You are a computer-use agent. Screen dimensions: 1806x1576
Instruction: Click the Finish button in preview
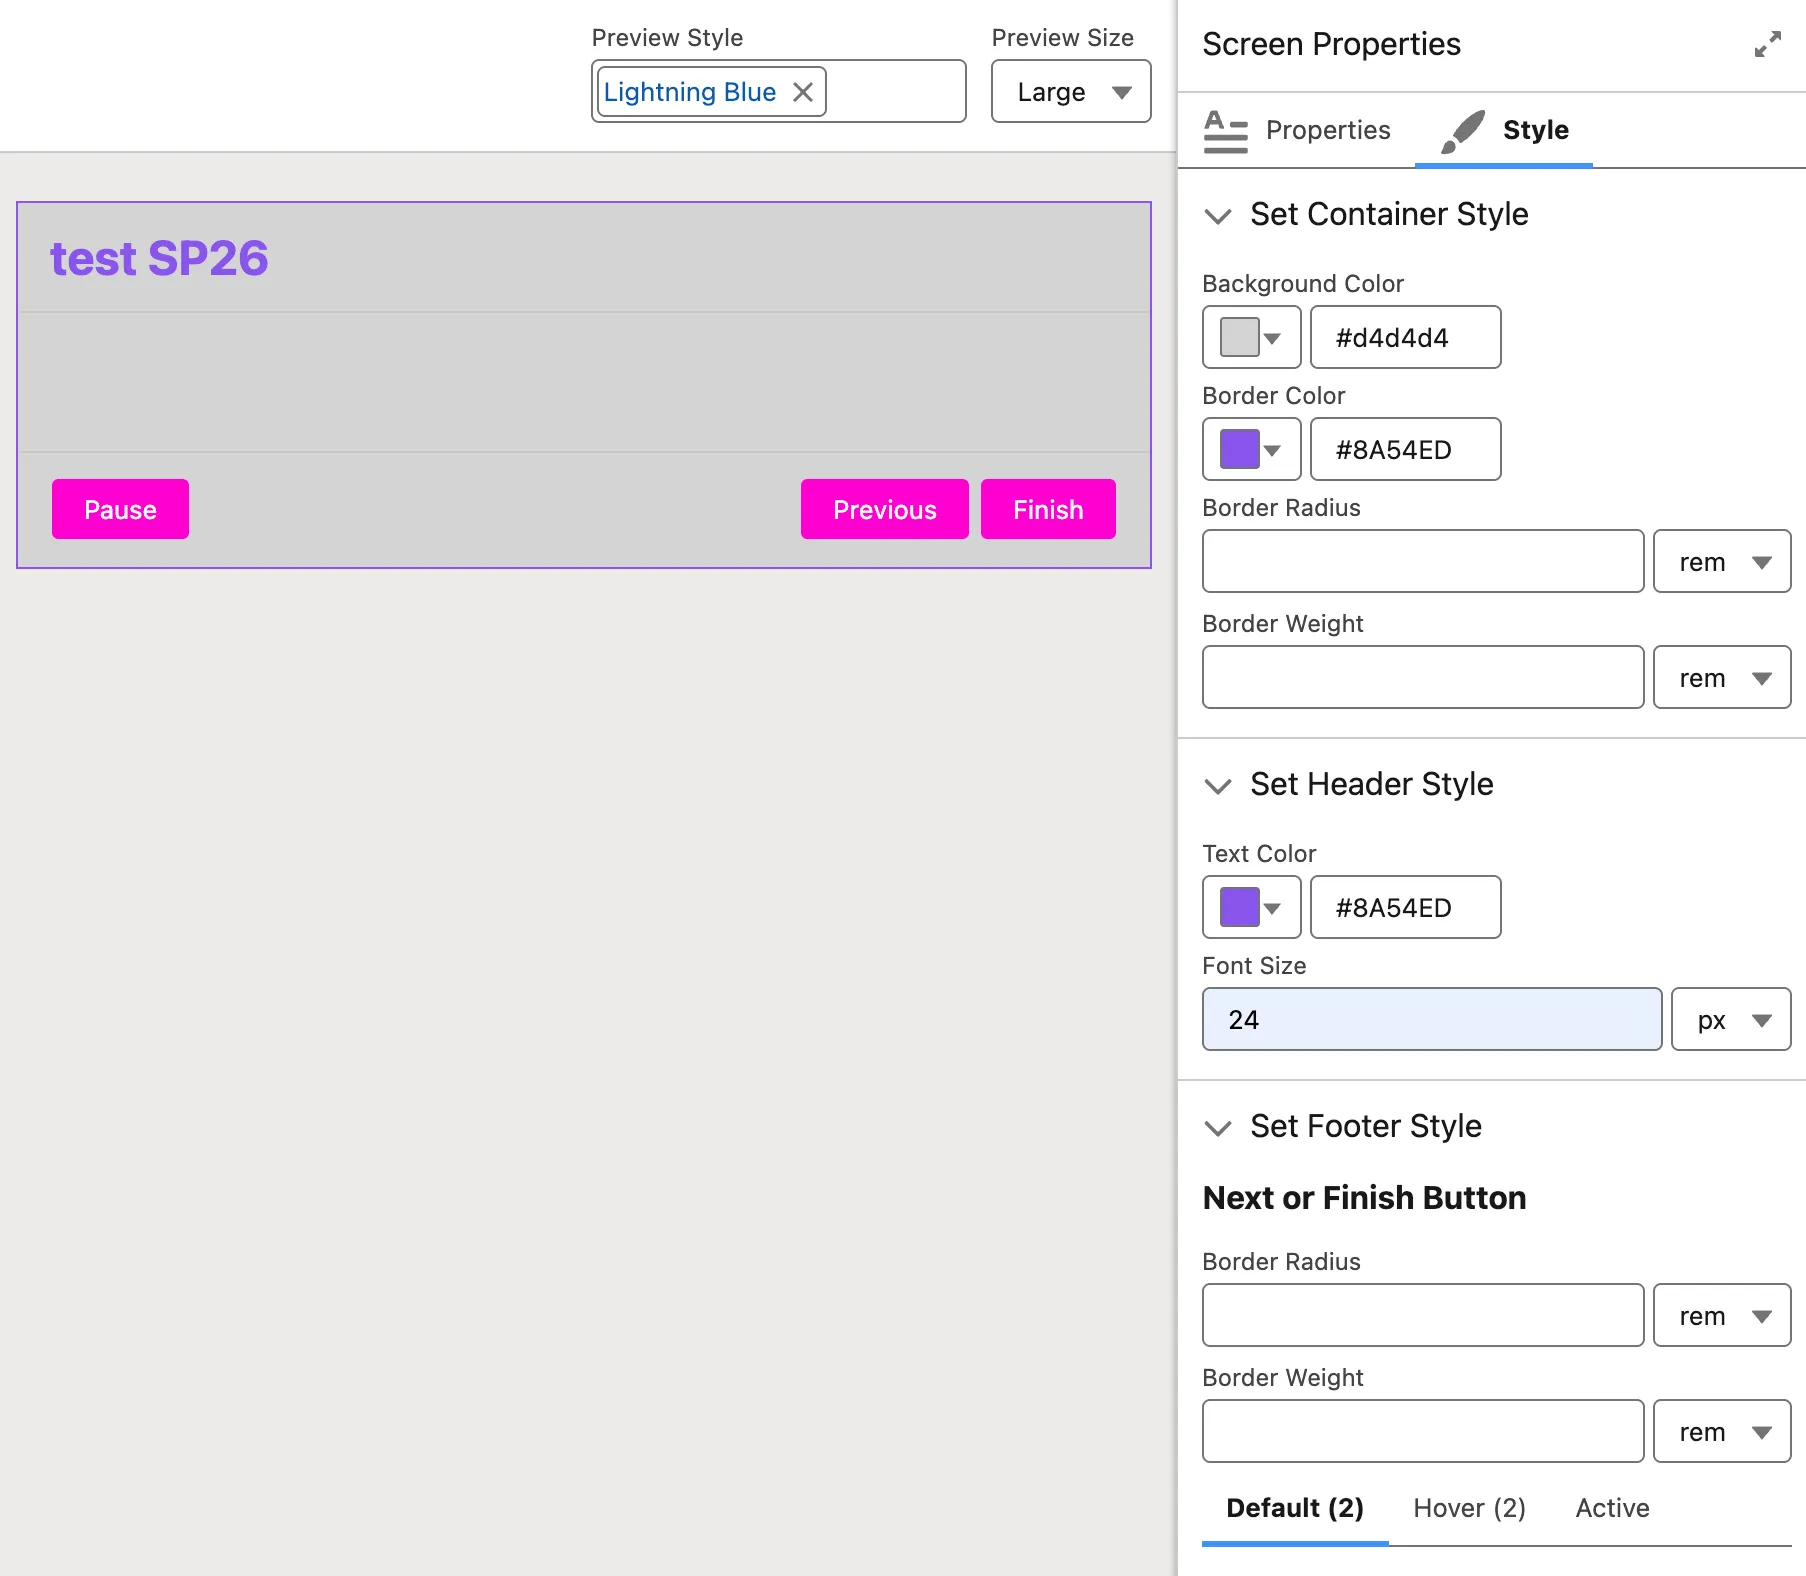point(1047,510)
